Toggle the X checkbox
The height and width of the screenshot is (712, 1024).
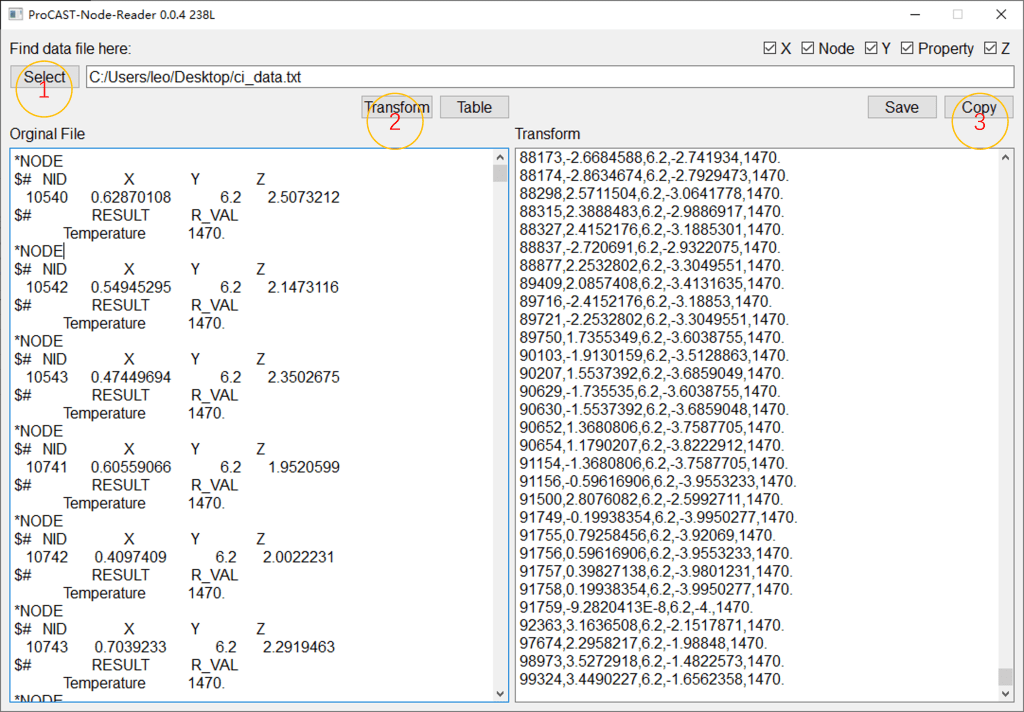tap(769, 48)
